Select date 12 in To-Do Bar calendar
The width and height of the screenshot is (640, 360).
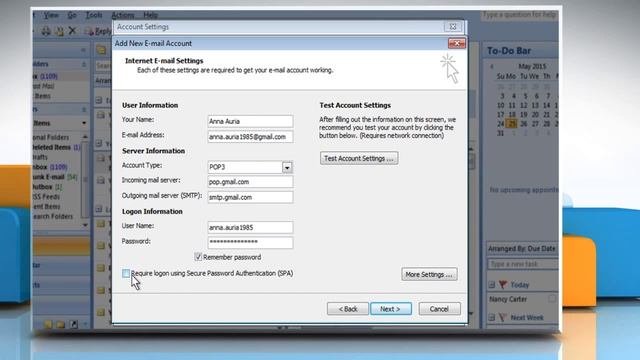(x=523, y=105)
